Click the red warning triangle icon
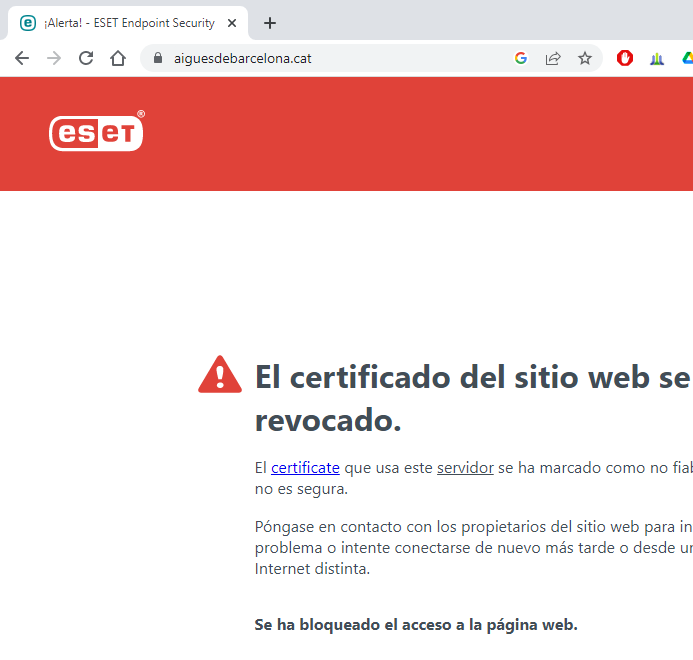Image resolution: width=693 pixels, height=660 pixels. (220, 375)
